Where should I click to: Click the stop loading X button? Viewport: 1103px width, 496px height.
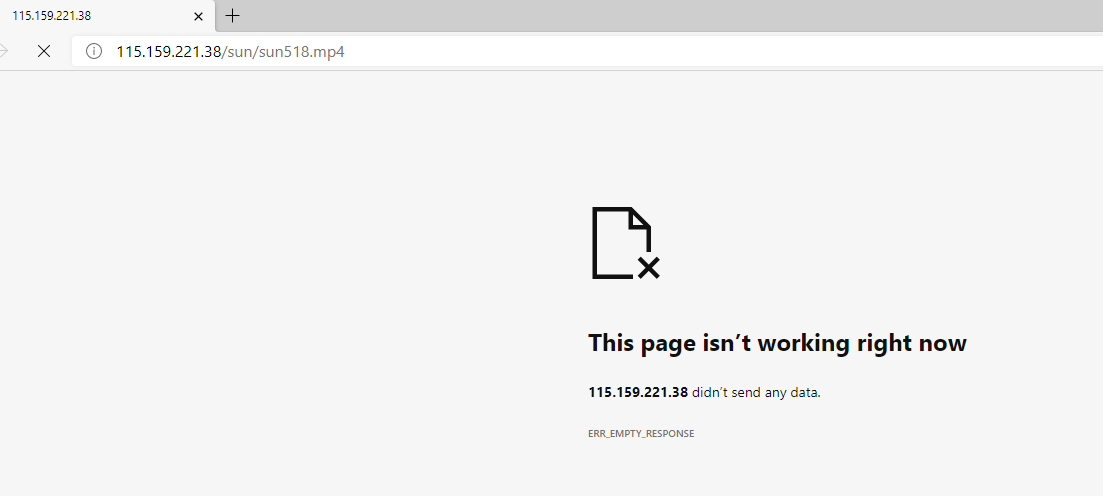click(44, 51)
